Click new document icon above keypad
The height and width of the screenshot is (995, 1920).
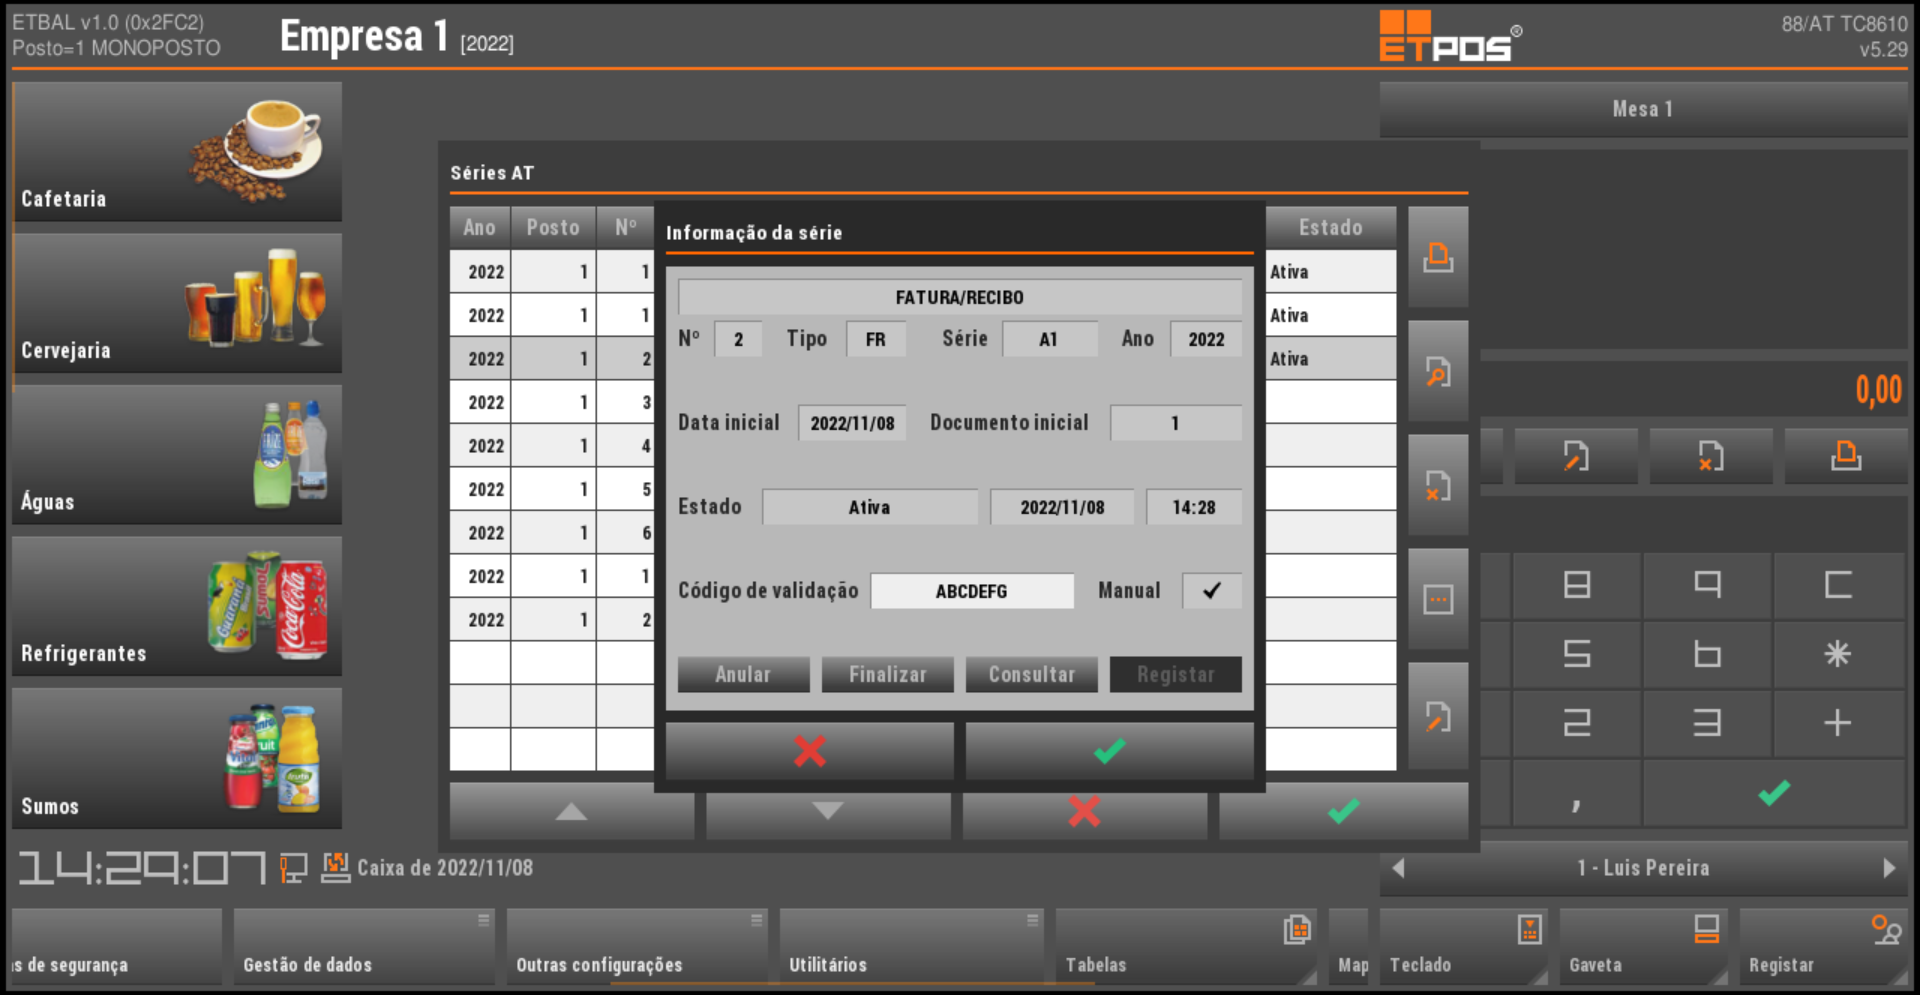click(1846, 456)
